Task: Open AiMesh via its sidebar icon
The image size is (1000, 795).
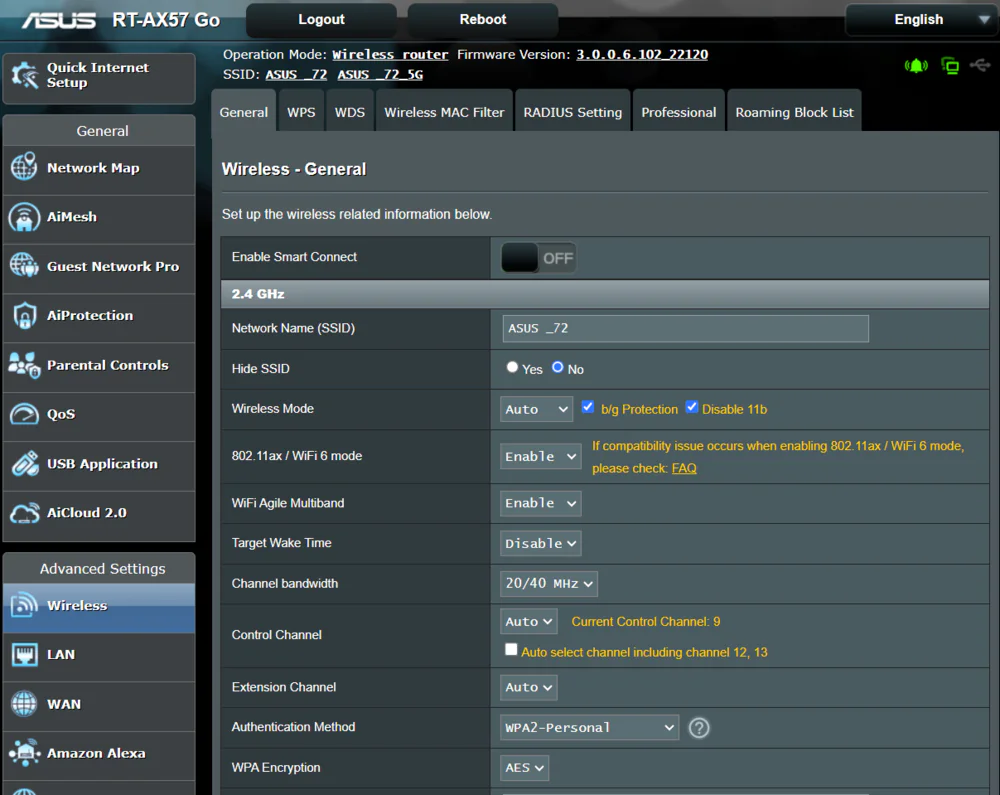Action: (x=24, y=217)
